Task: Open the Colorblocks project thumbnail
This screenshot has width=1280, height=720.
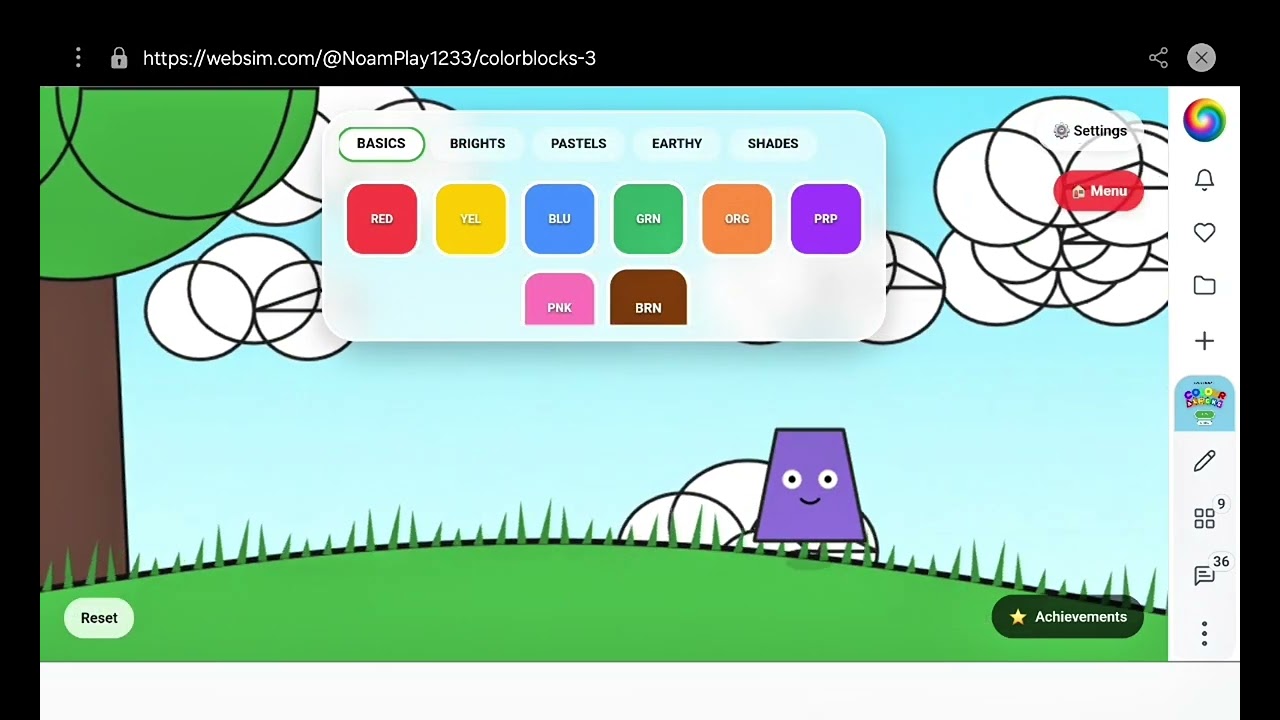Action: pyautogui.click(x=1204, y=404)
